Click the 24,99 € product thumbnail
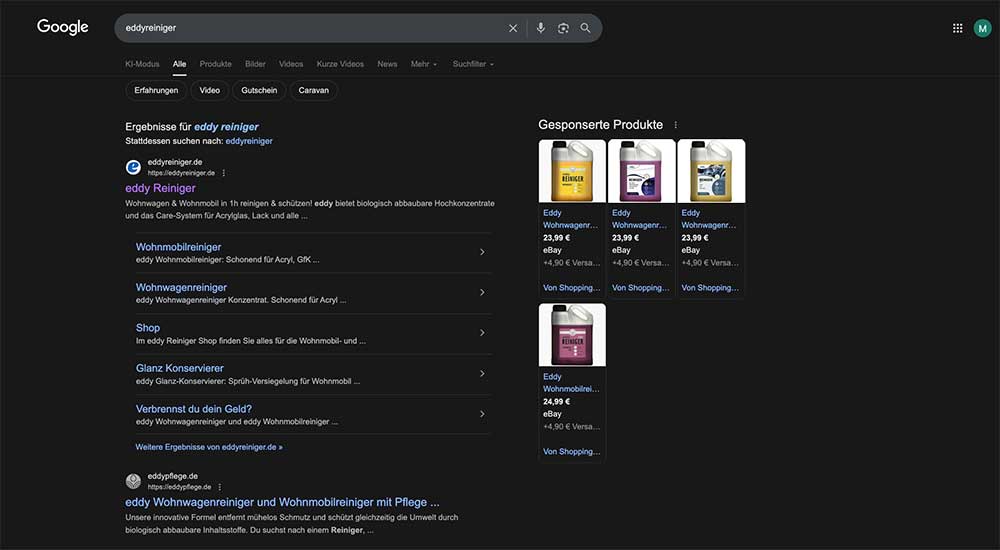The image size is (1000, 550). [x=572, y=336]
